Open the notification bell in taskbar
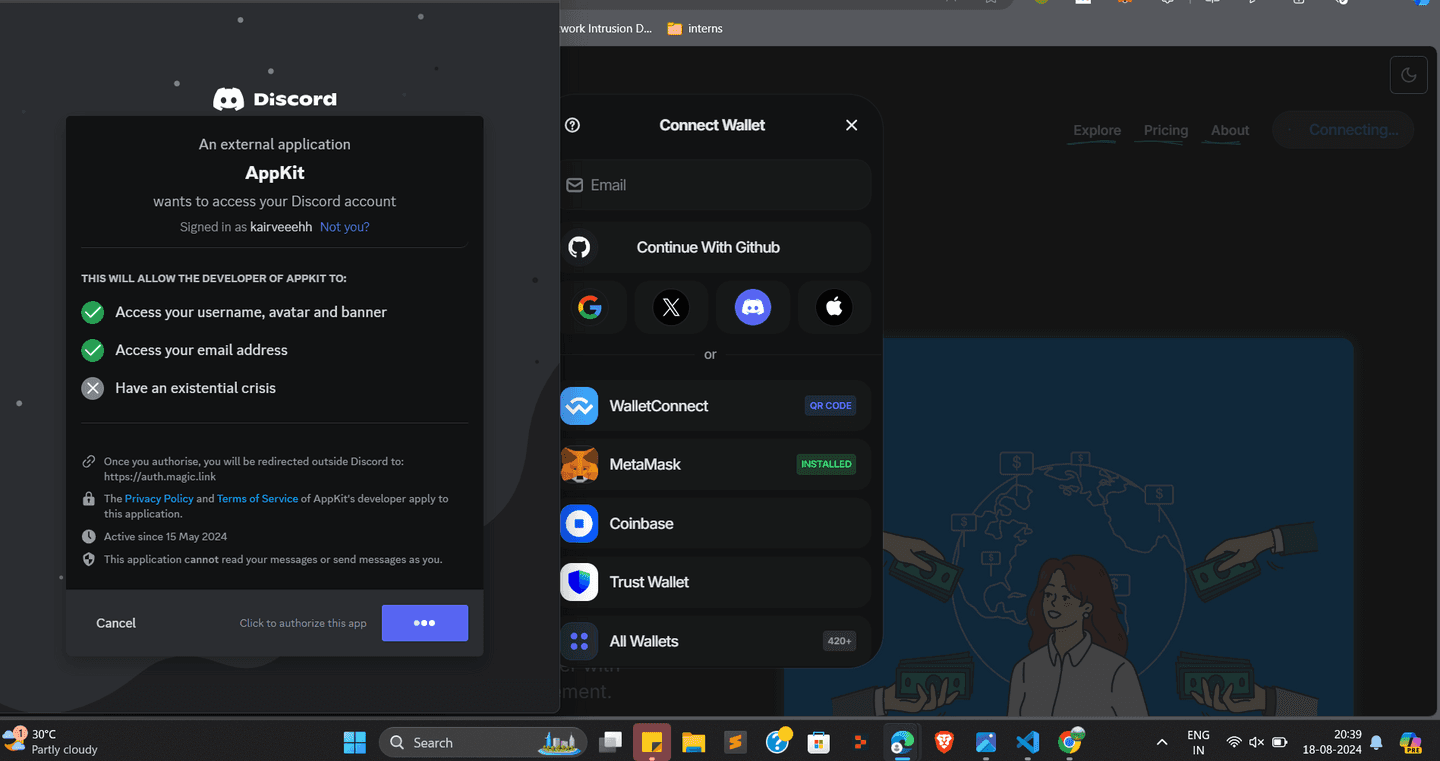This screenshot has height=761, width=1440. click(1376, 742)
